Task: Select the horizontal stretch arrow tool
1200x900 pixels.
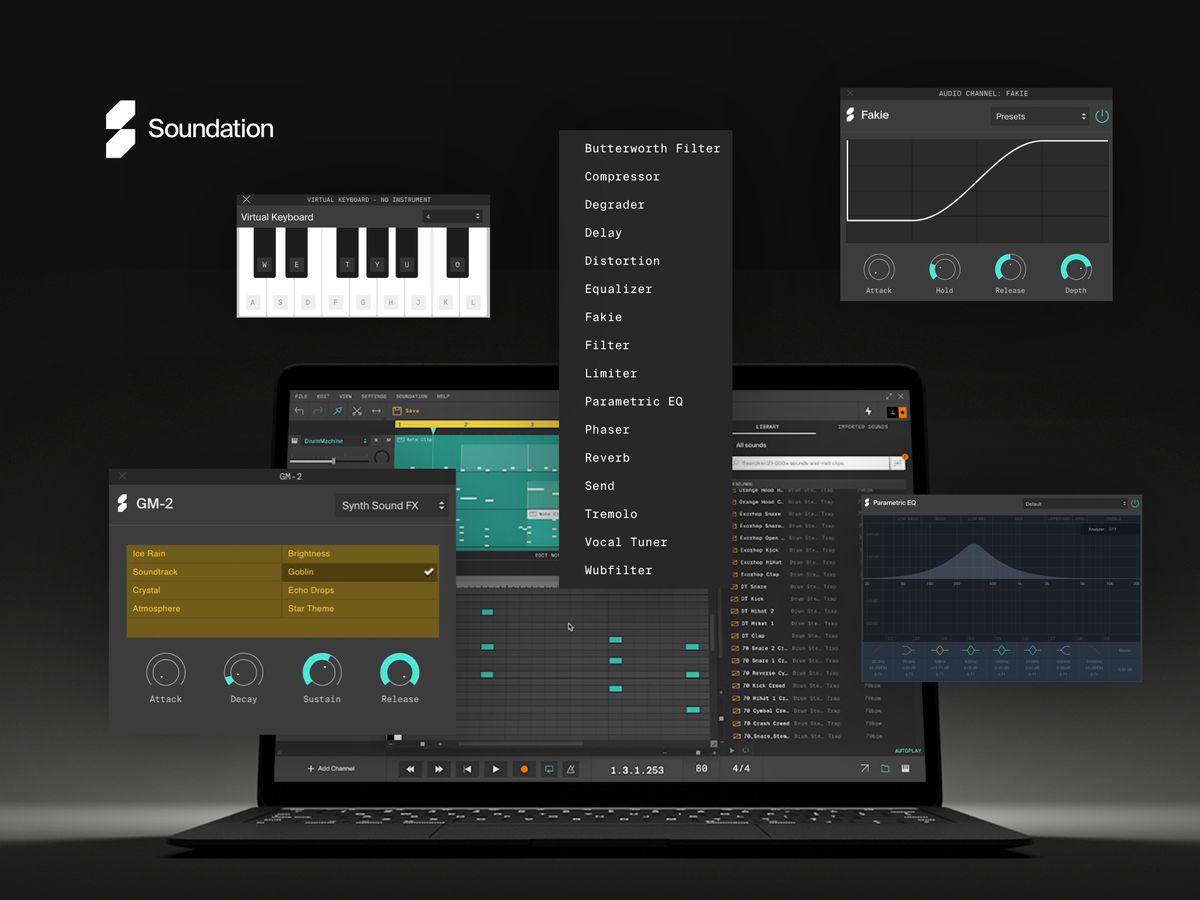Action: pos(376,410)
